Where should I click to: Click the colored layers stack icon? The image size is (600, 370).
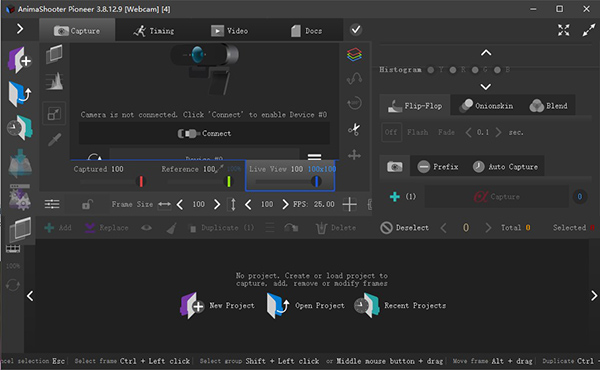(x=354, y=55)
